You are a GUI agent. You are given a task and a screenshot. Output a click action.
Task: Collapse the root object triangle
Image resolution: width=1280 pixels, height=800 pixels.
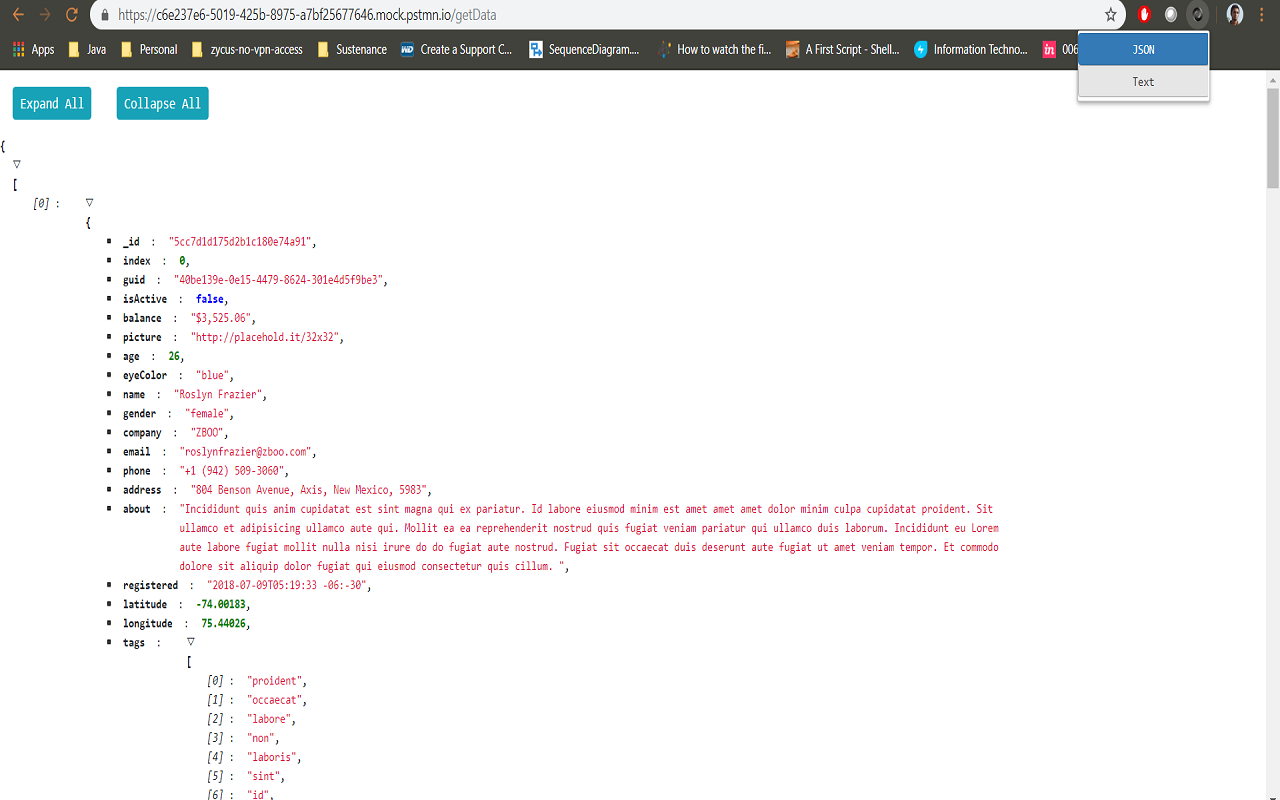[x=17, y=164]
